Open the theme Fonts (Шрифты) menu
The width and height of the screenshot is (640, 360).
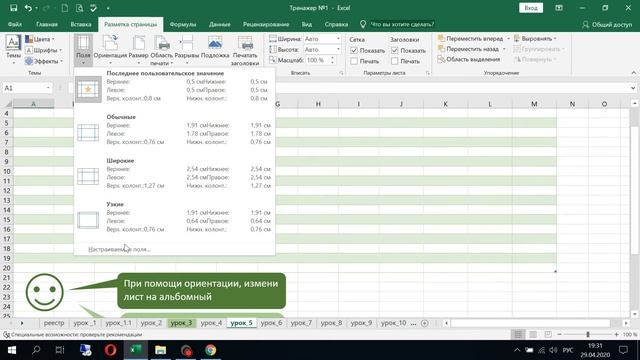coord(43,50)
